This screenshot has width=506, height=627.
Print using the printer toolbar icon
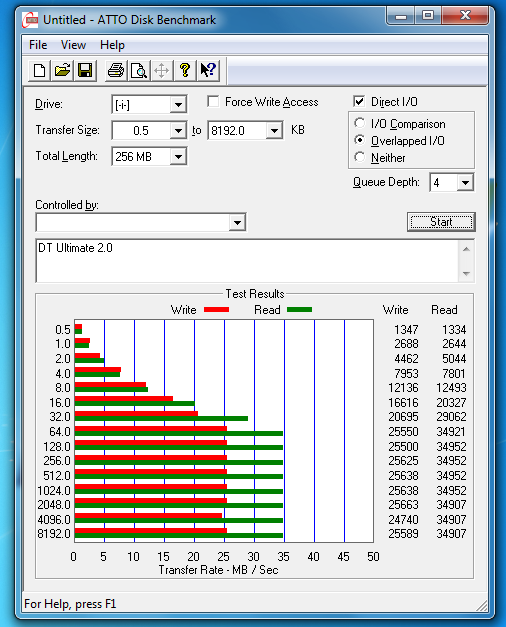[x=116, y=71]
